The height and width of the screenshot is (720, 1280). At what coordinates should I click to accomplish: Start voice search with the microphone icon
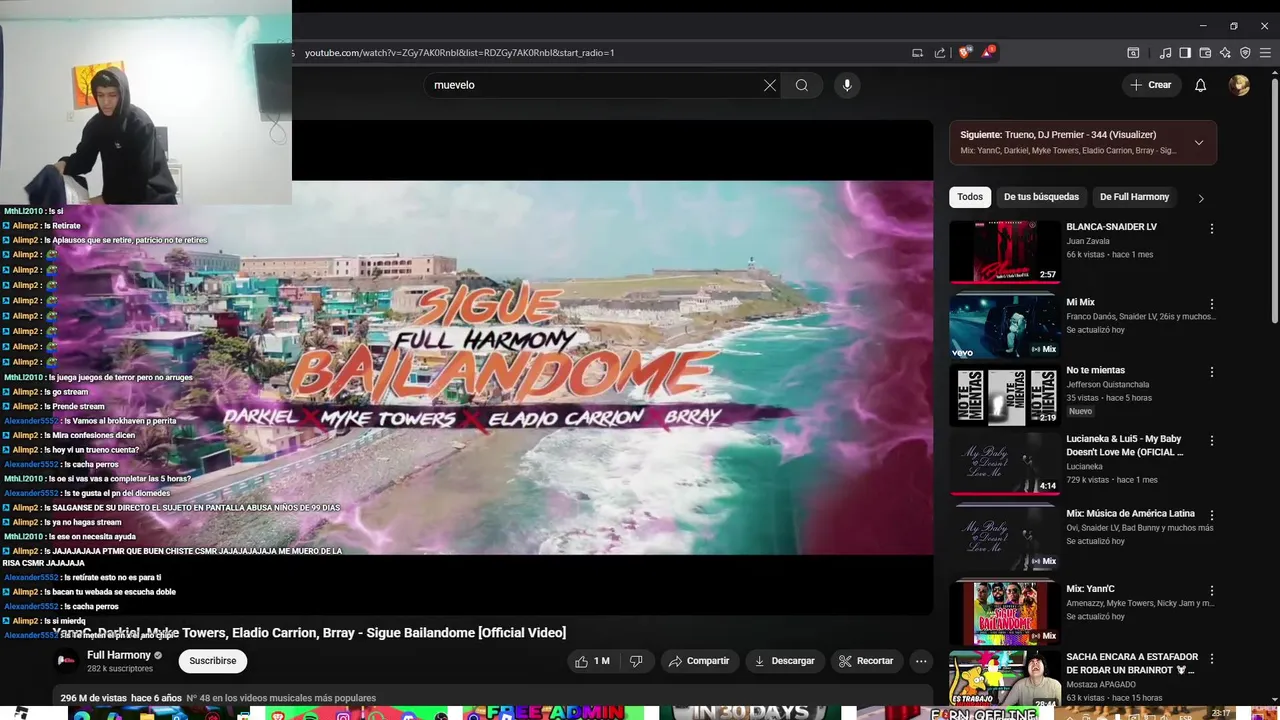(x=847, y=85)
